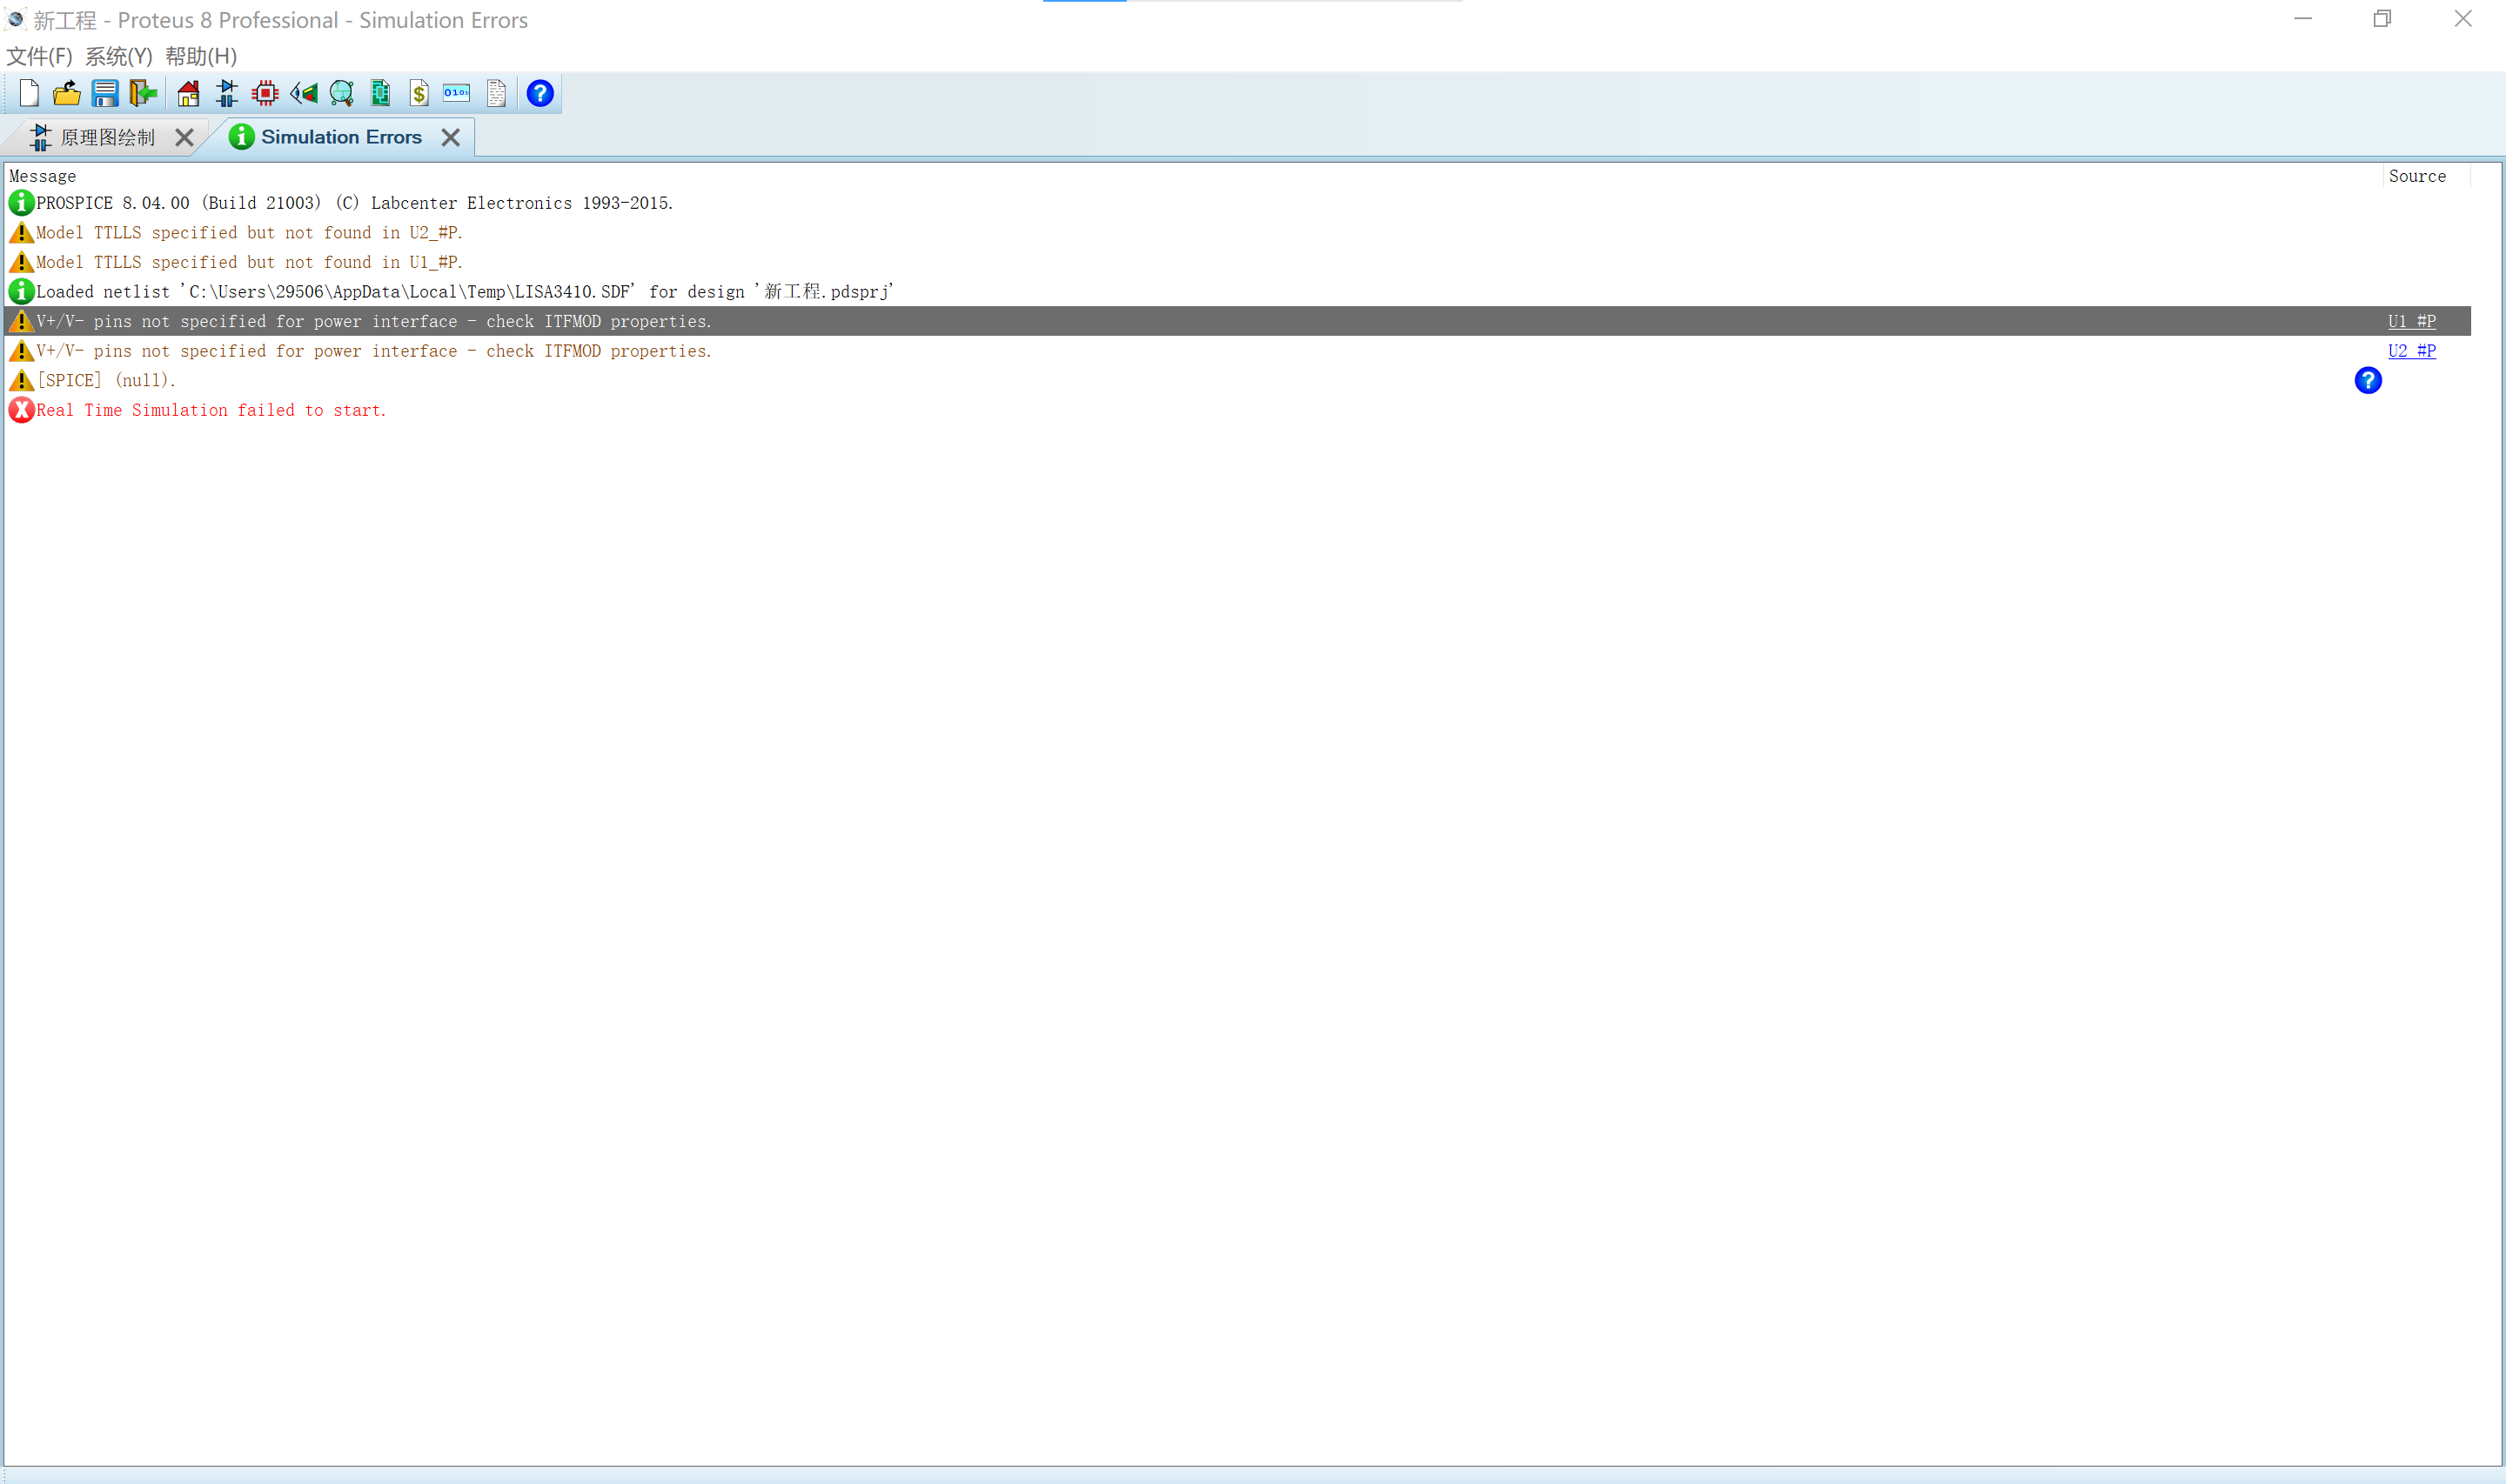Close the project with the door icon

pyautogui.click(x=143, y=93)
